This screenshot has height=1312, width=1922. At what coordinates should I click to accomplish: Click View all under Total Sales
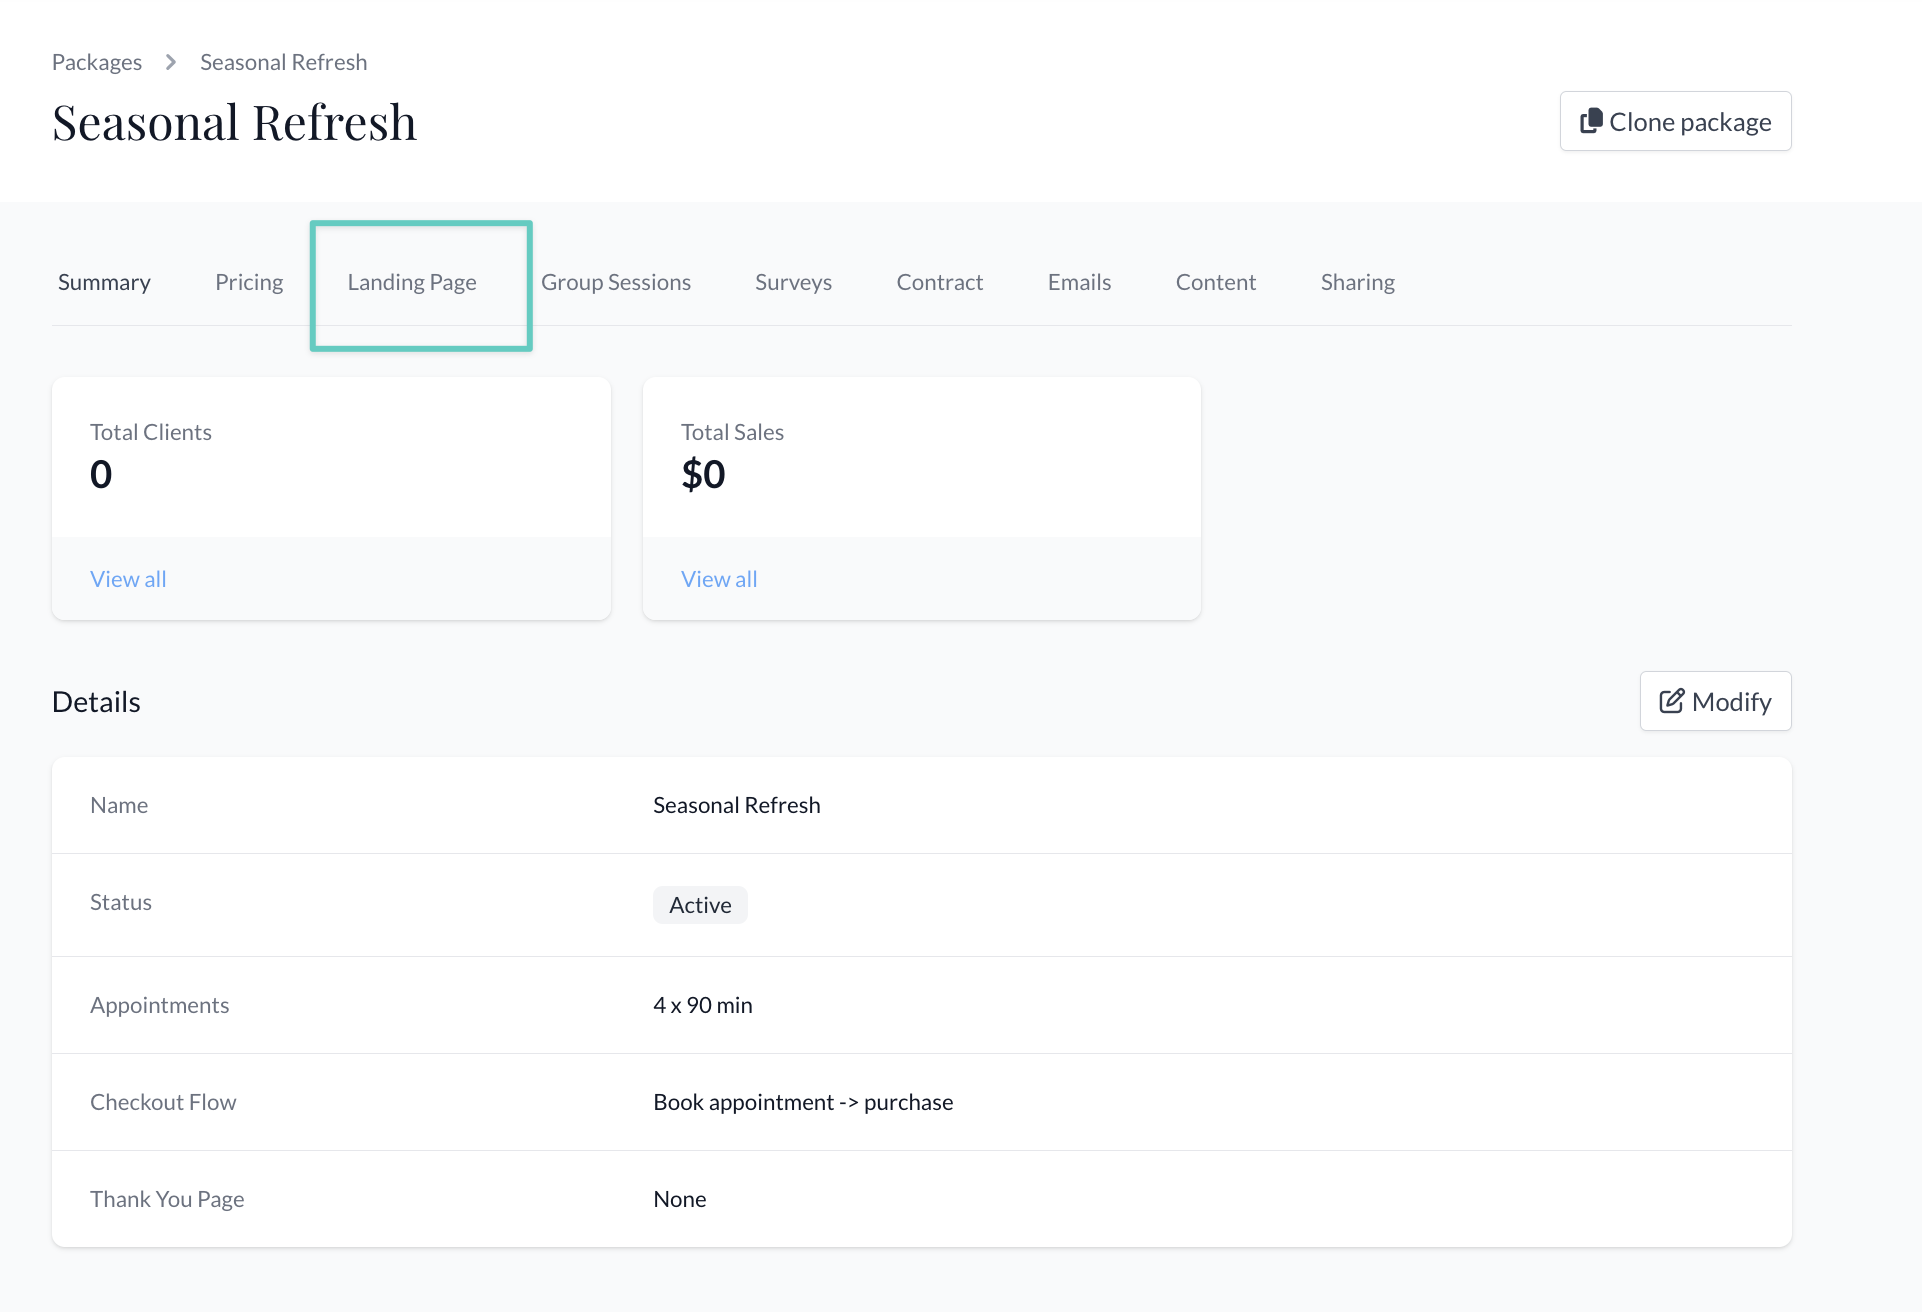pyautogui.click(x=719, y=578)
